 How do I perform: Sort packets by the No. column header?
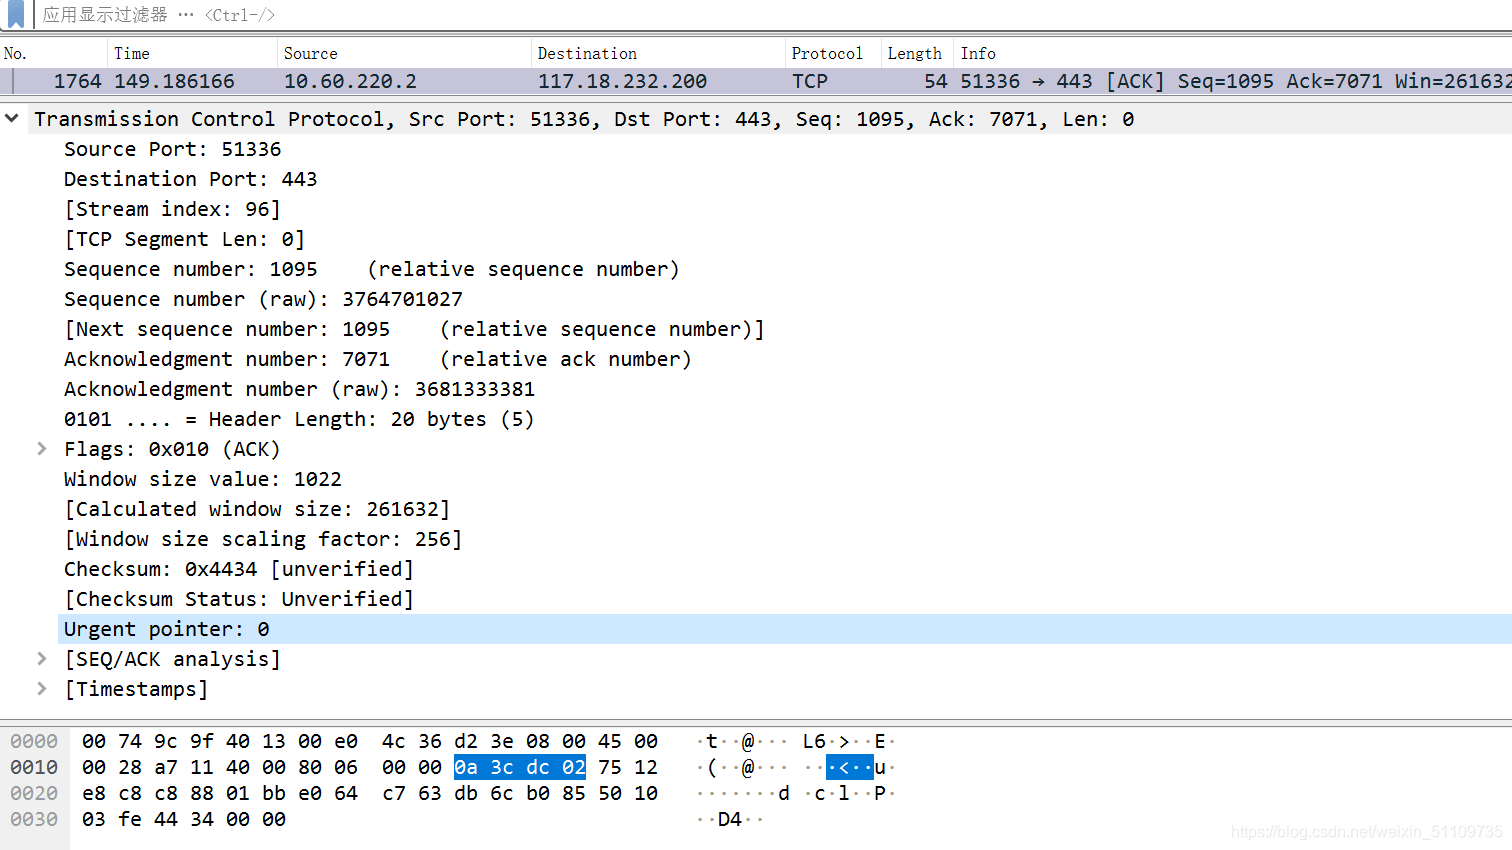point(53,54)
